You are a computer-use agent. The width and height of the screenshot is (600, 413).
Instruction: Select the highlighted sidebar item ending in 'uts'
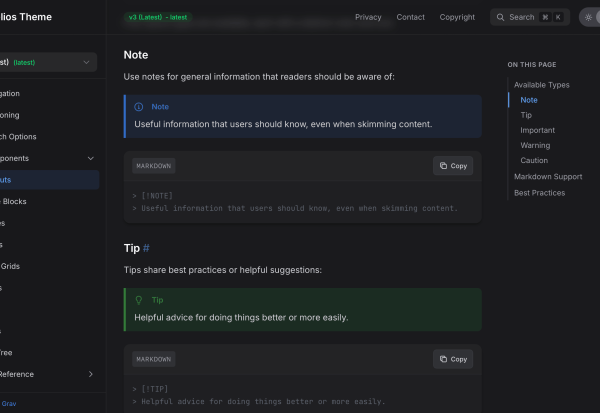click(49, 180)
